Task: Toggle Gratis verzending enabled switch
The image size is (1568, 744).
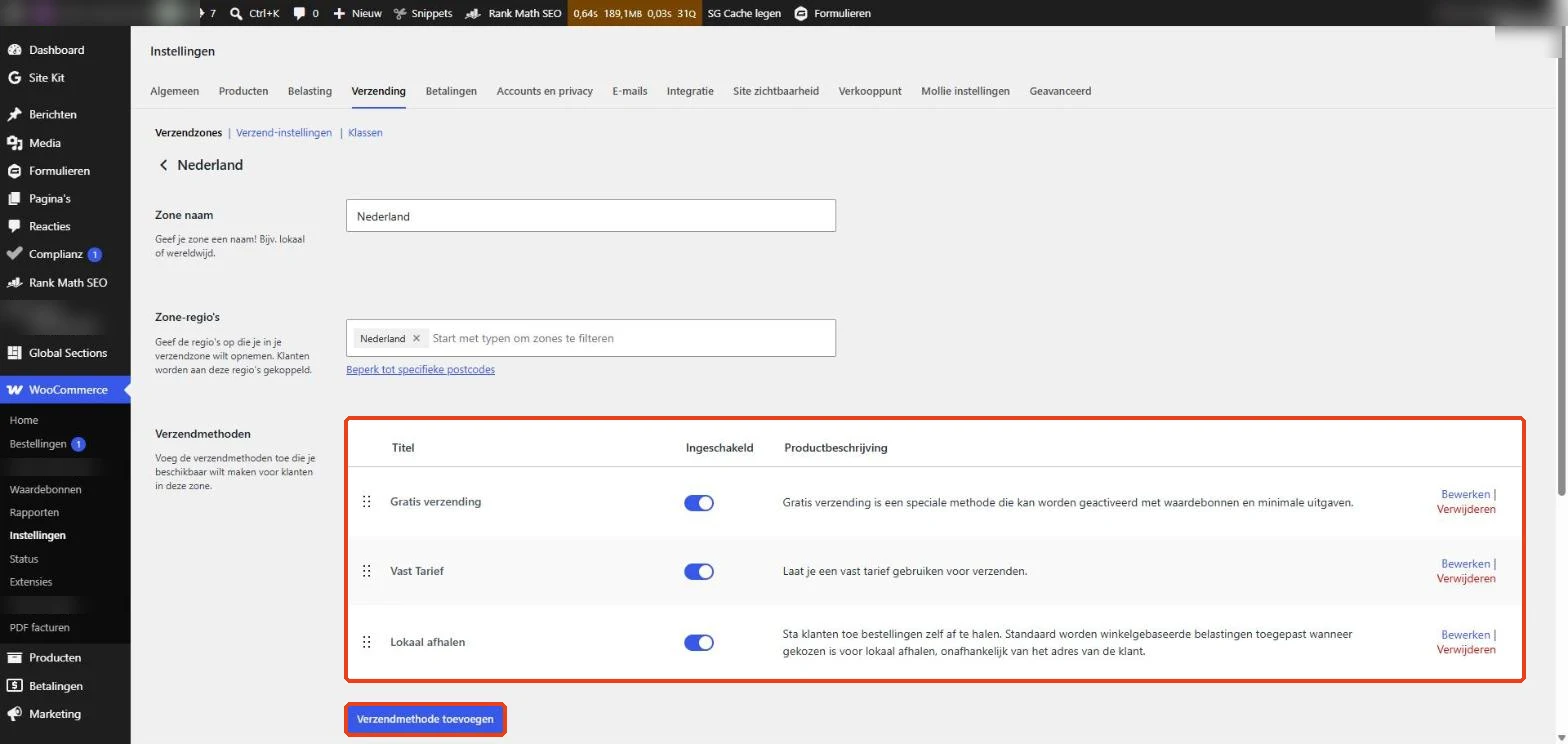Action: tap(699, 502)
